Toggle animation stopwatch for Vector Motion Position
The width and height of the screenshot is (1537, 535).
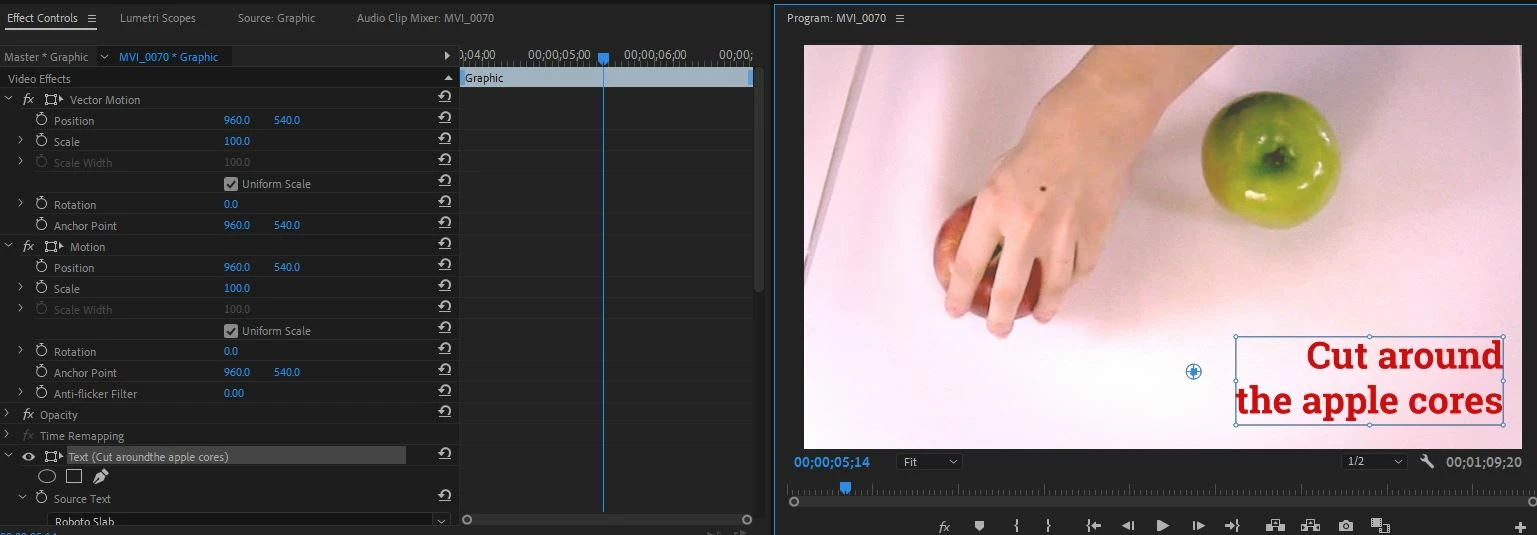click(41, 120)
